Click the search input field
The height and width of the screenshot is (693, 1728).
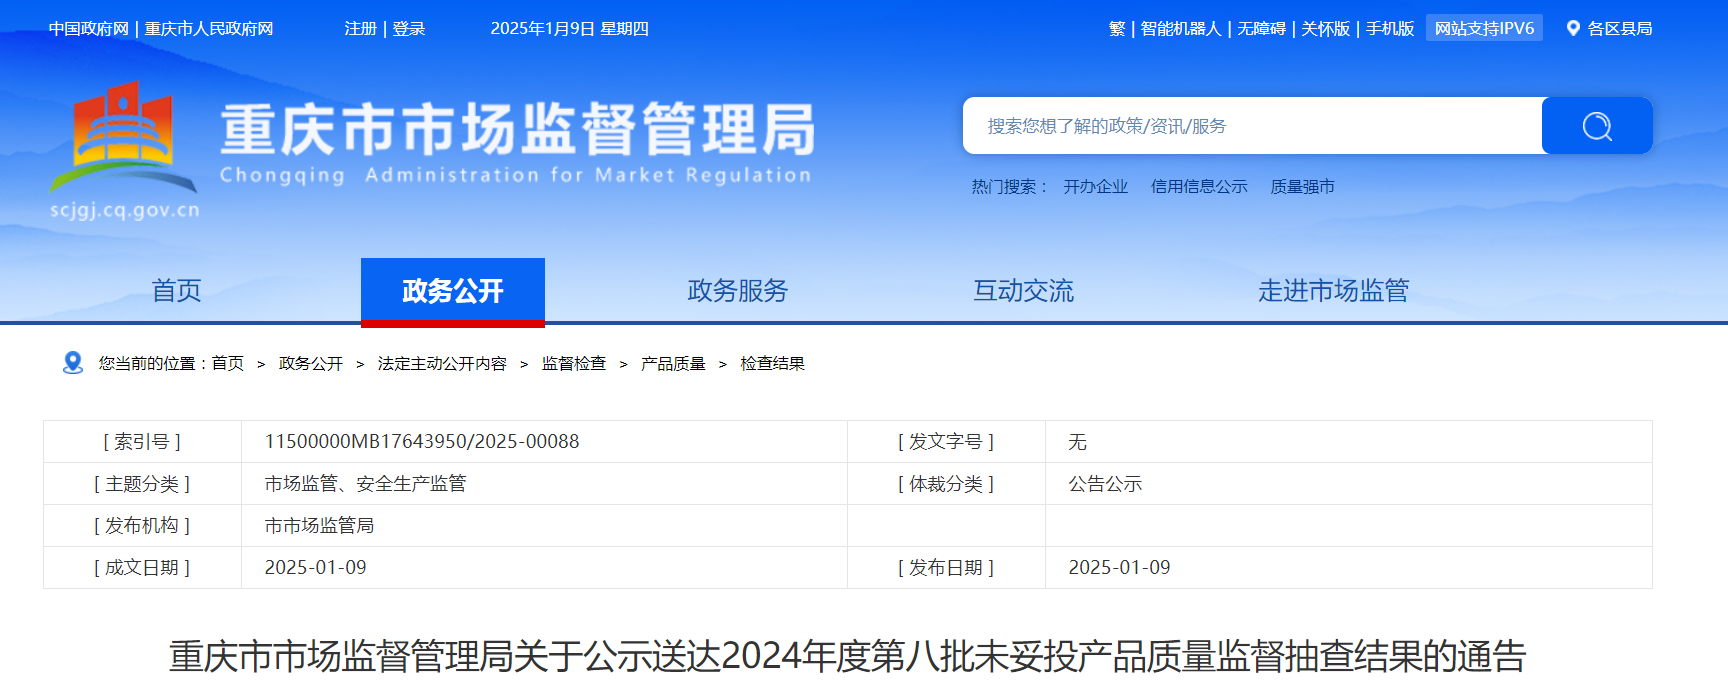click(x=1252, y=126)
